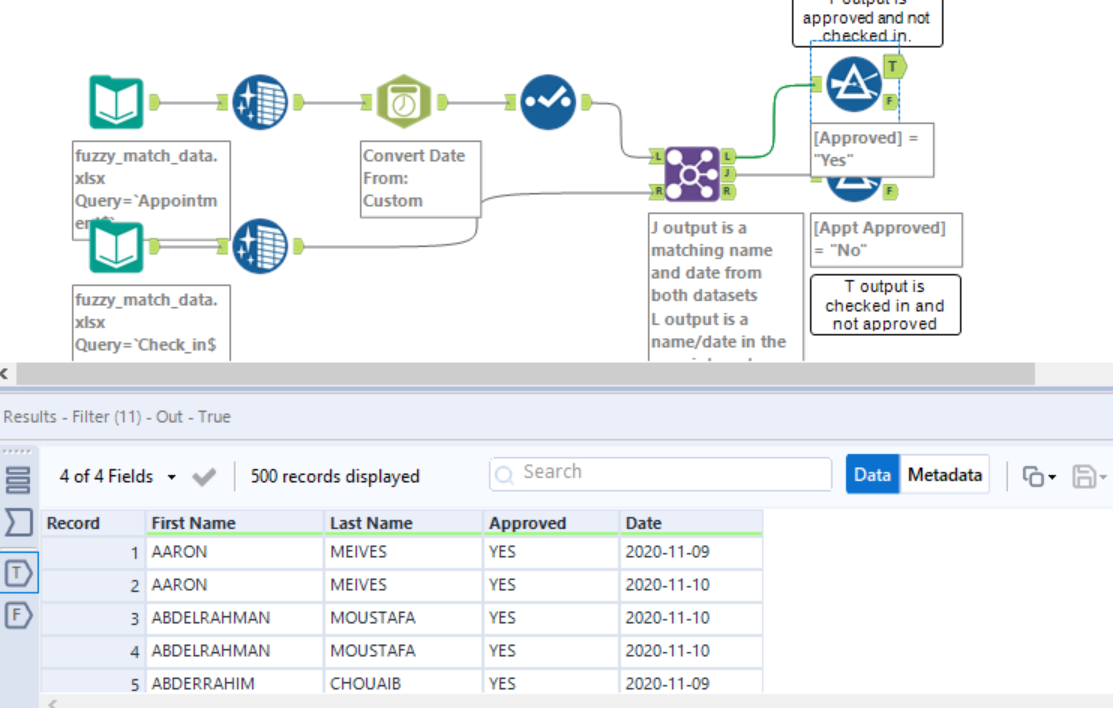This screenshot has height=708, width=1113.
Task: Switch to the Metadata view
Action: click(945, 474)
